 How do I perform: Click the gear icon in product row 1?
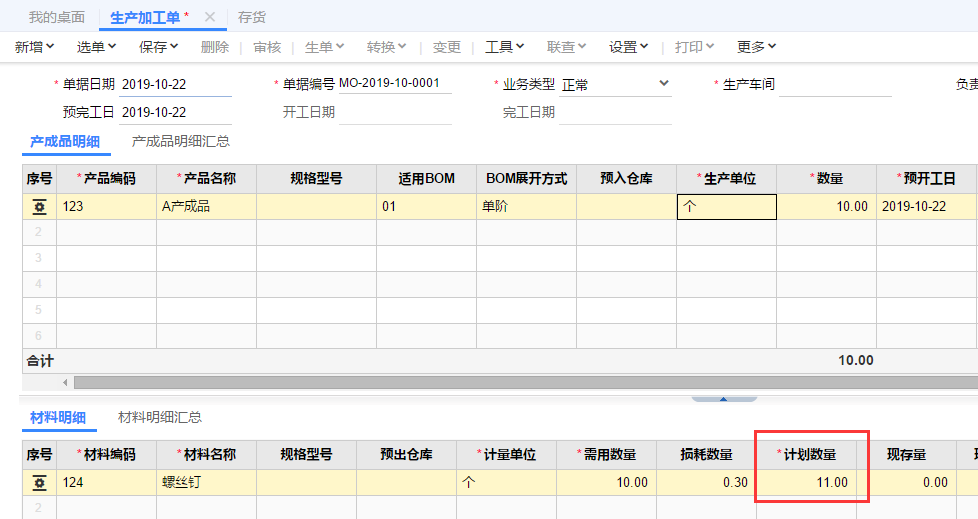pos(39,207)
